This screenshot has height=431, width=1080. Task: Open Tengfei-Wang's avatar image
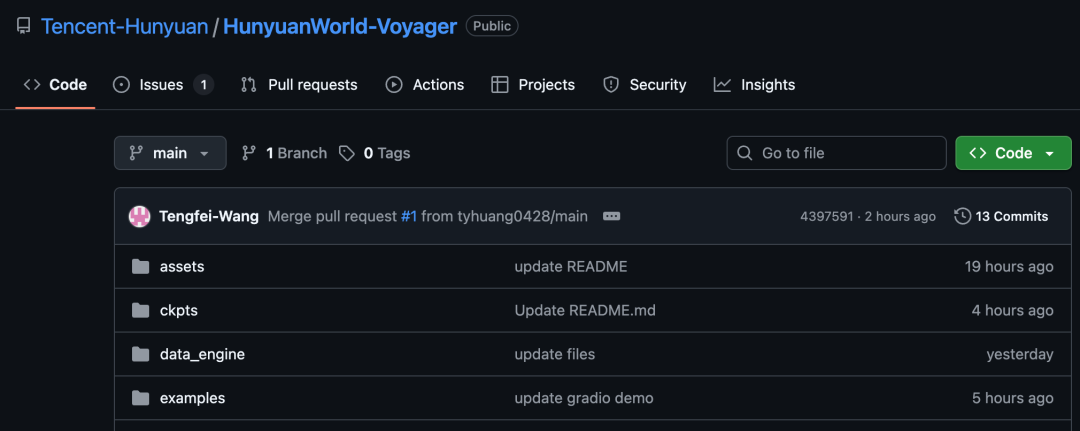click(x=140, y=216)
